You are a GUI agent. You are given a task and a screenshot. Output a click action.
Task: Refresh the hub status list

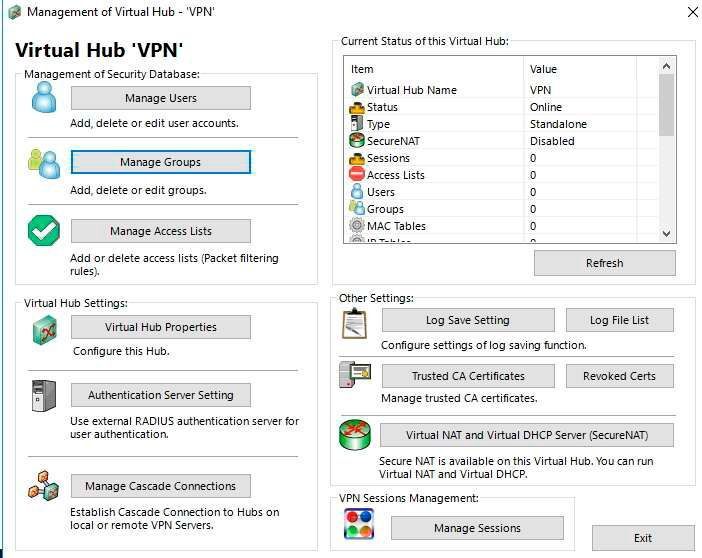point(604,263)
